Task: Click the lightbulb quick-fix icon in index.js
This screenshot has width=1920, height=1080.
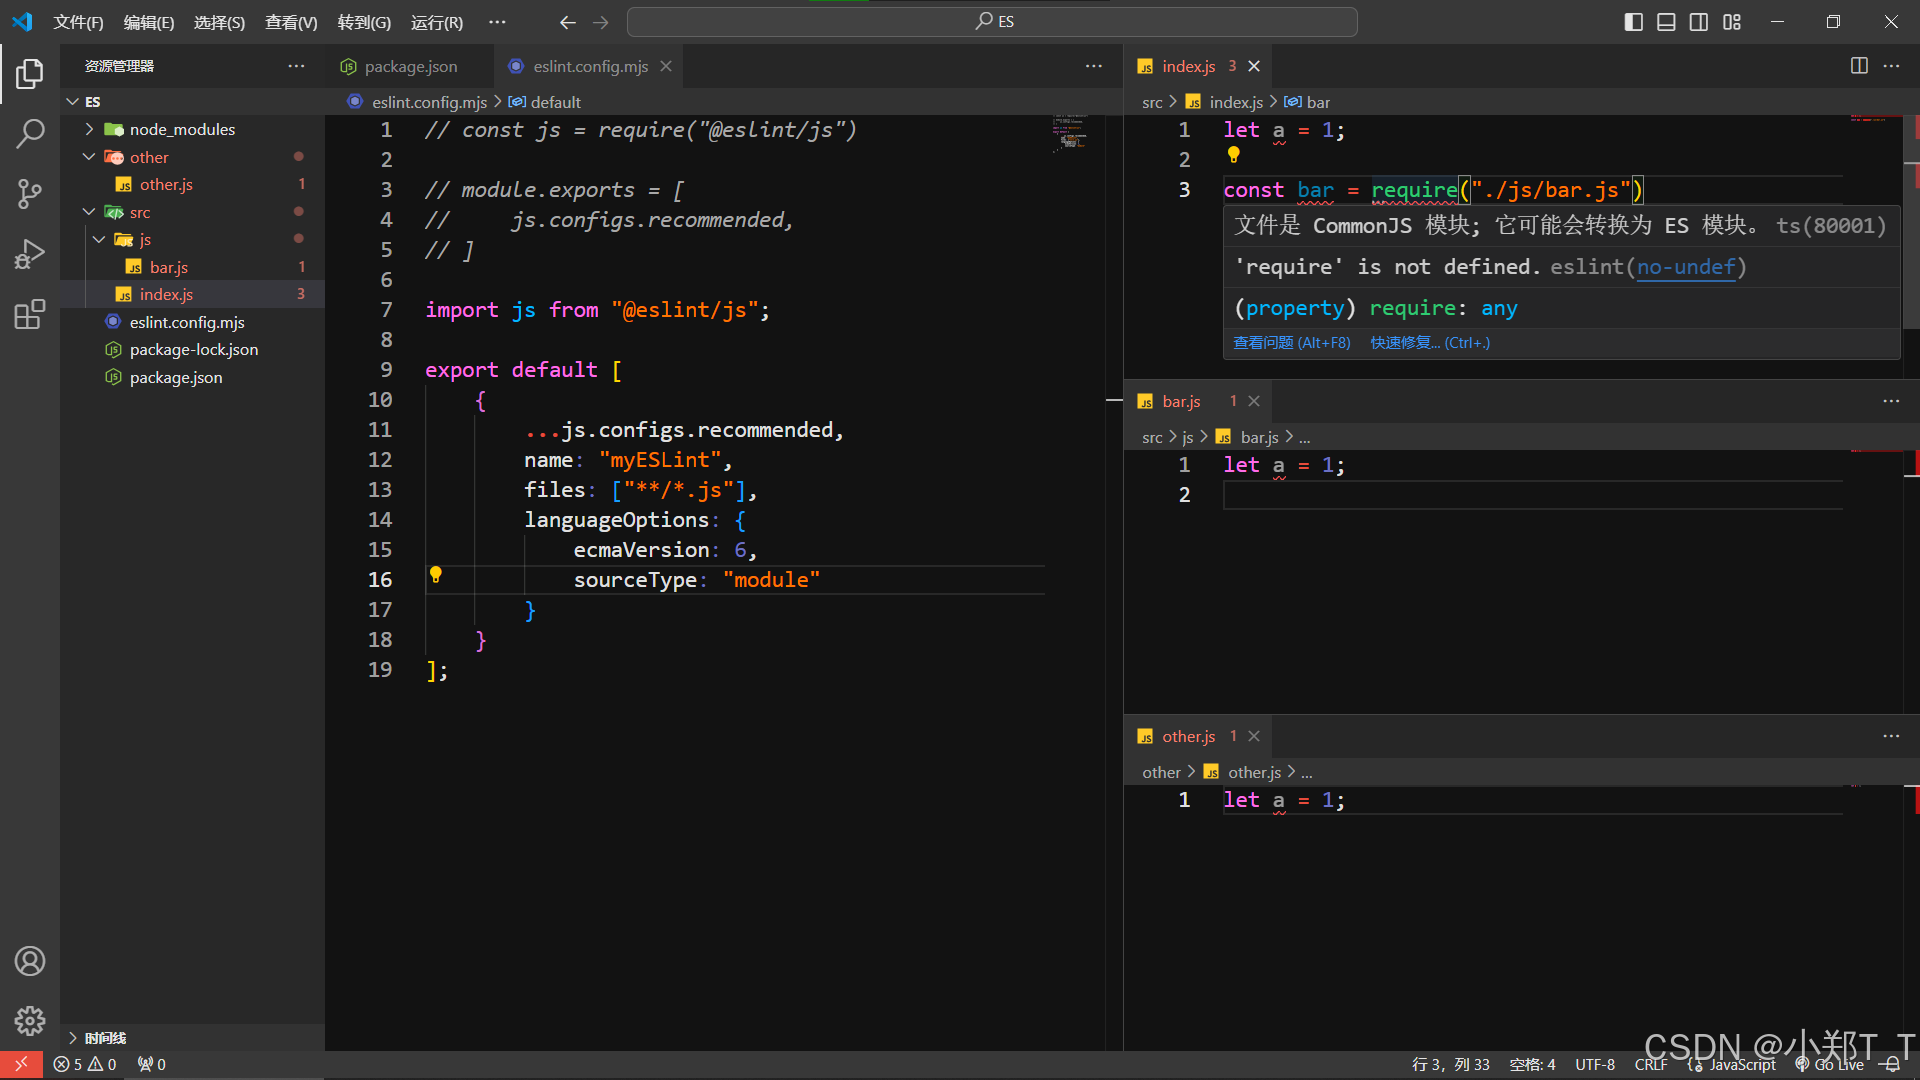Action: pos(1233,155)
